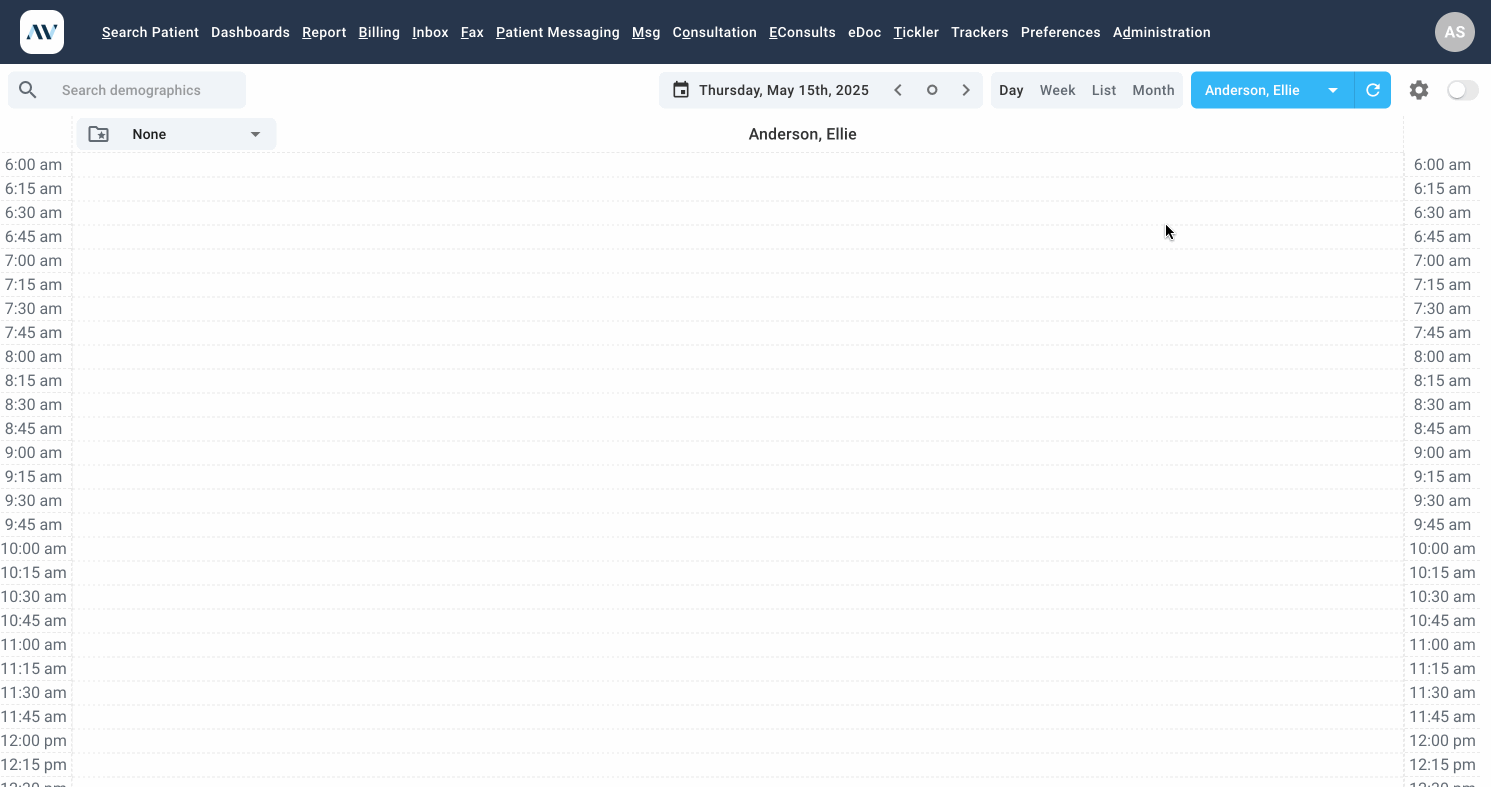Open Consultation menu
Screen dimensions: 1491x787
(714, 32)
